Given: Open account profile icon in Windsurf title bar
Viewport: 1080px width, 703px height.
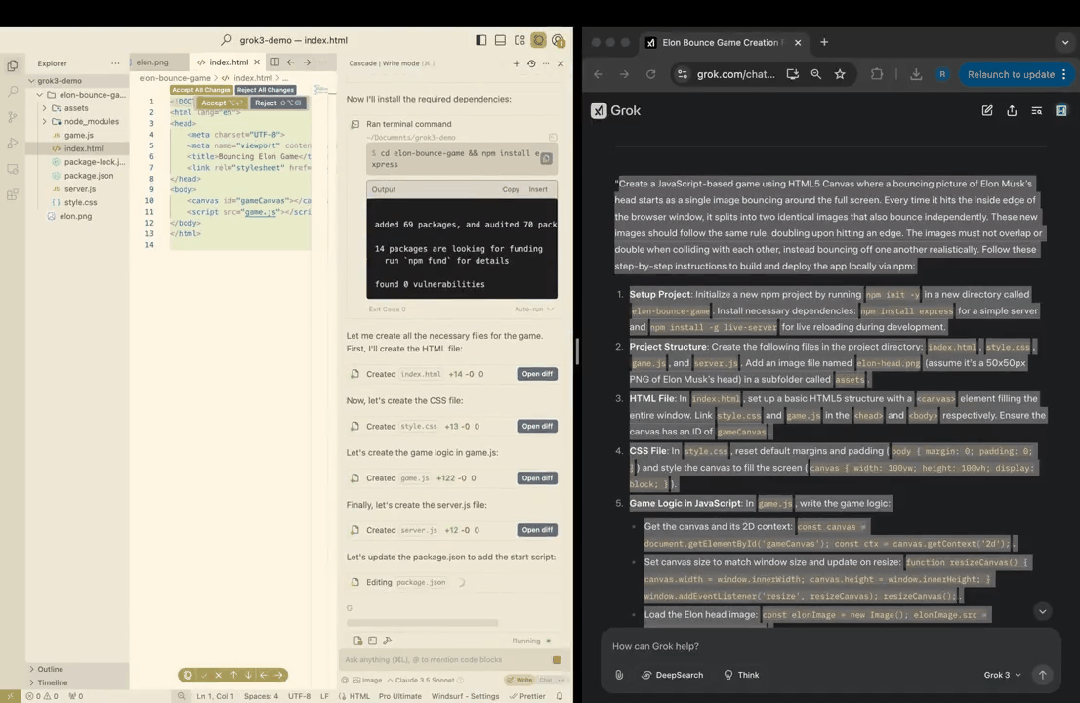Looking at the screenshot, I should click(559, 41).
